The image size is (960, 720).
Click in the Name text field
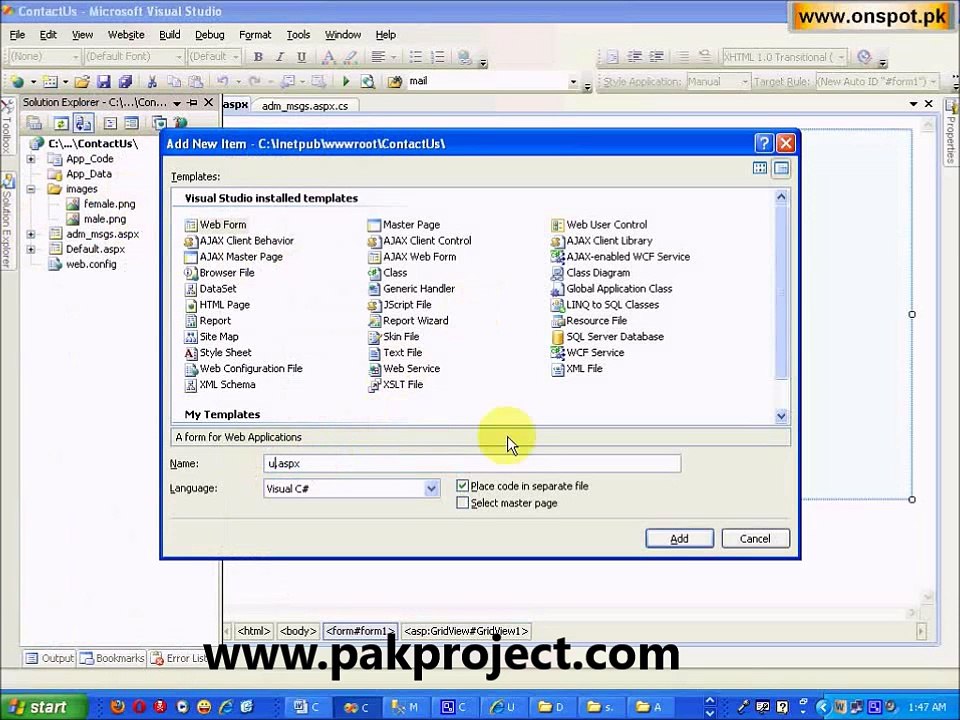(x=472, y=463)
